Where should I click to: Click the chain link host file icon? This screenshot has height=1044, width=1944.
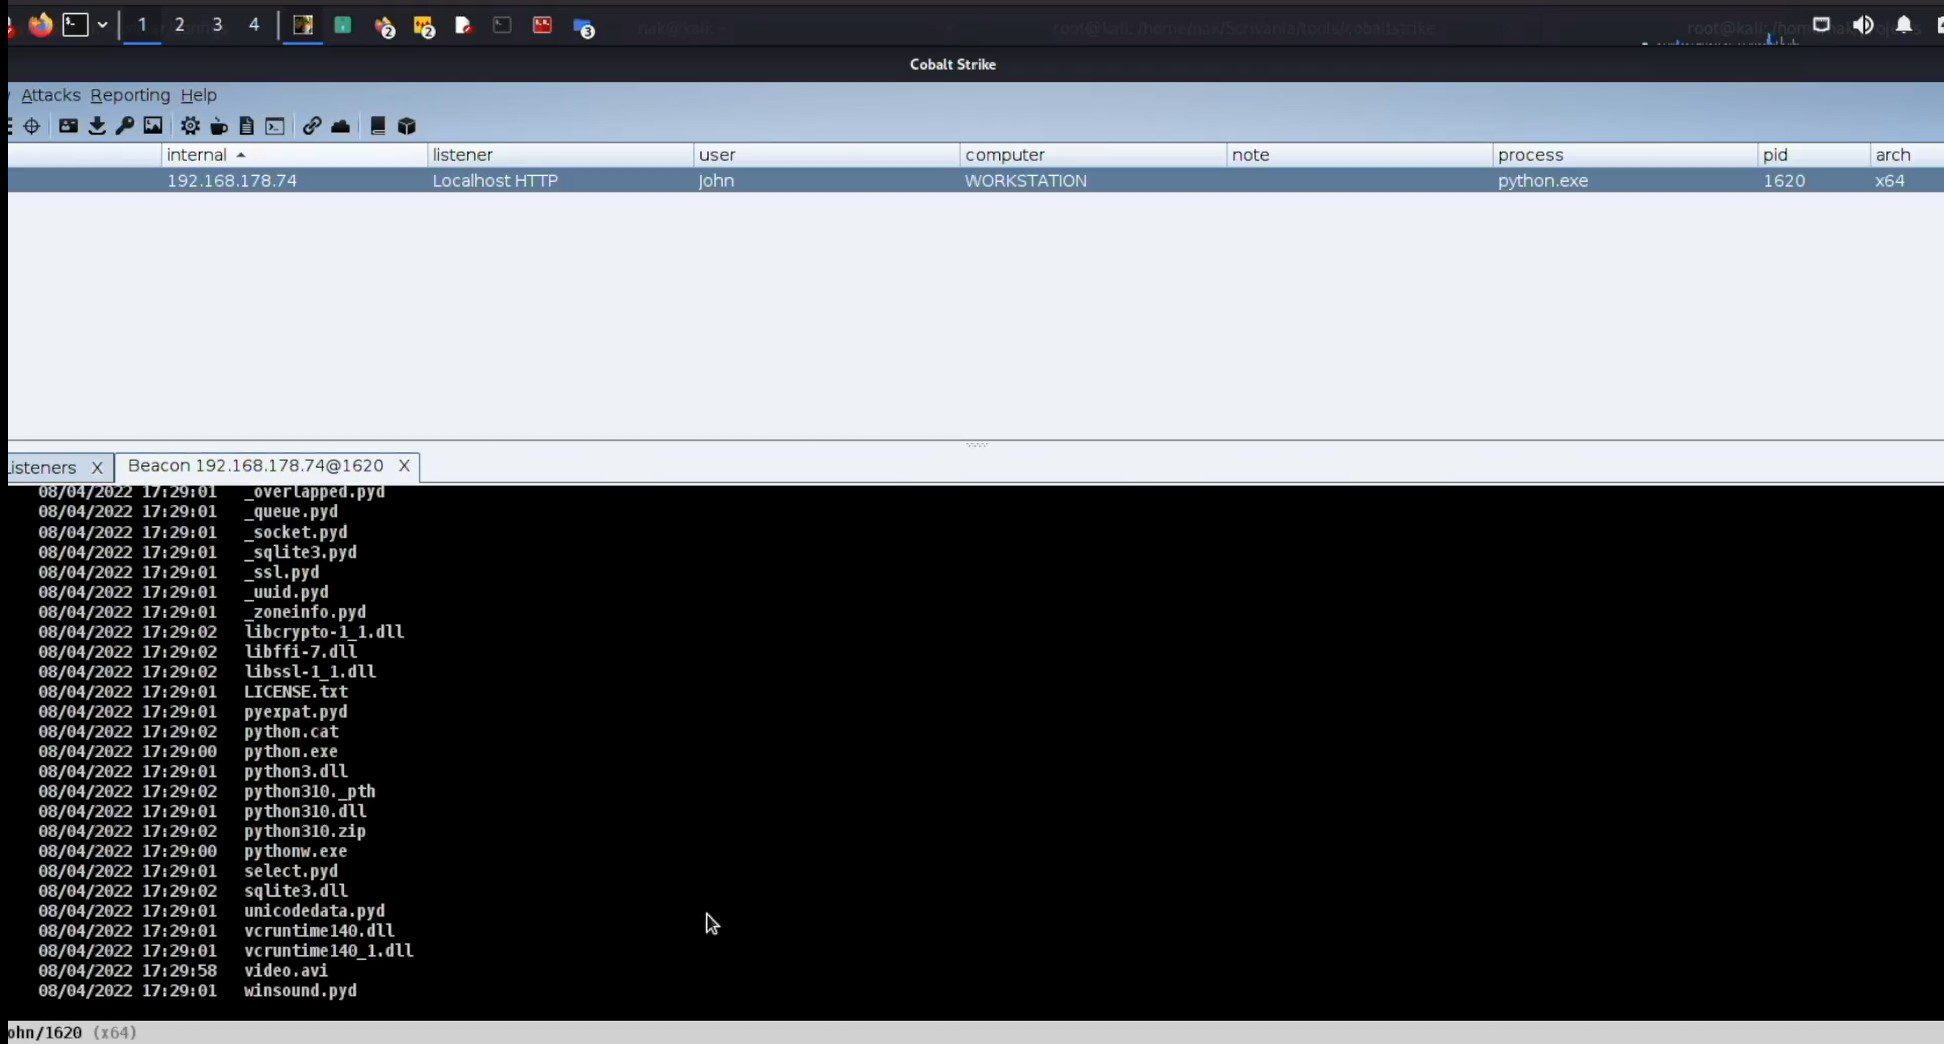point(312,126)
